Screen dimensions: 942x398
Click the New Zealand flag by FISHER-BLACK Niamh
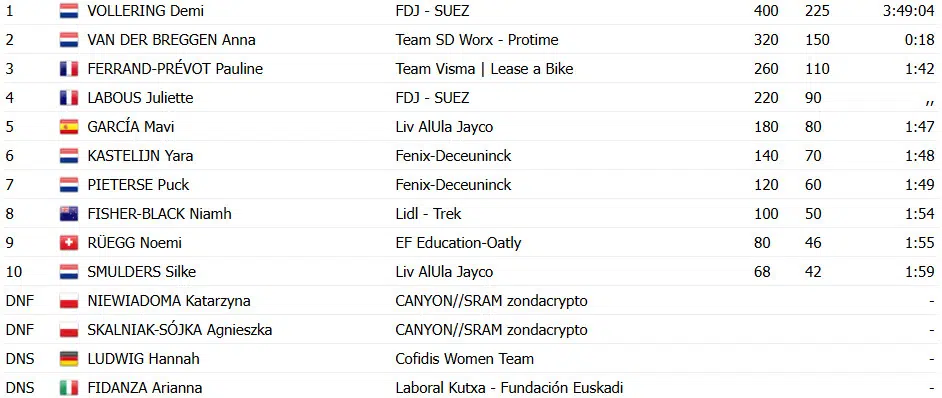coord(69,214)
